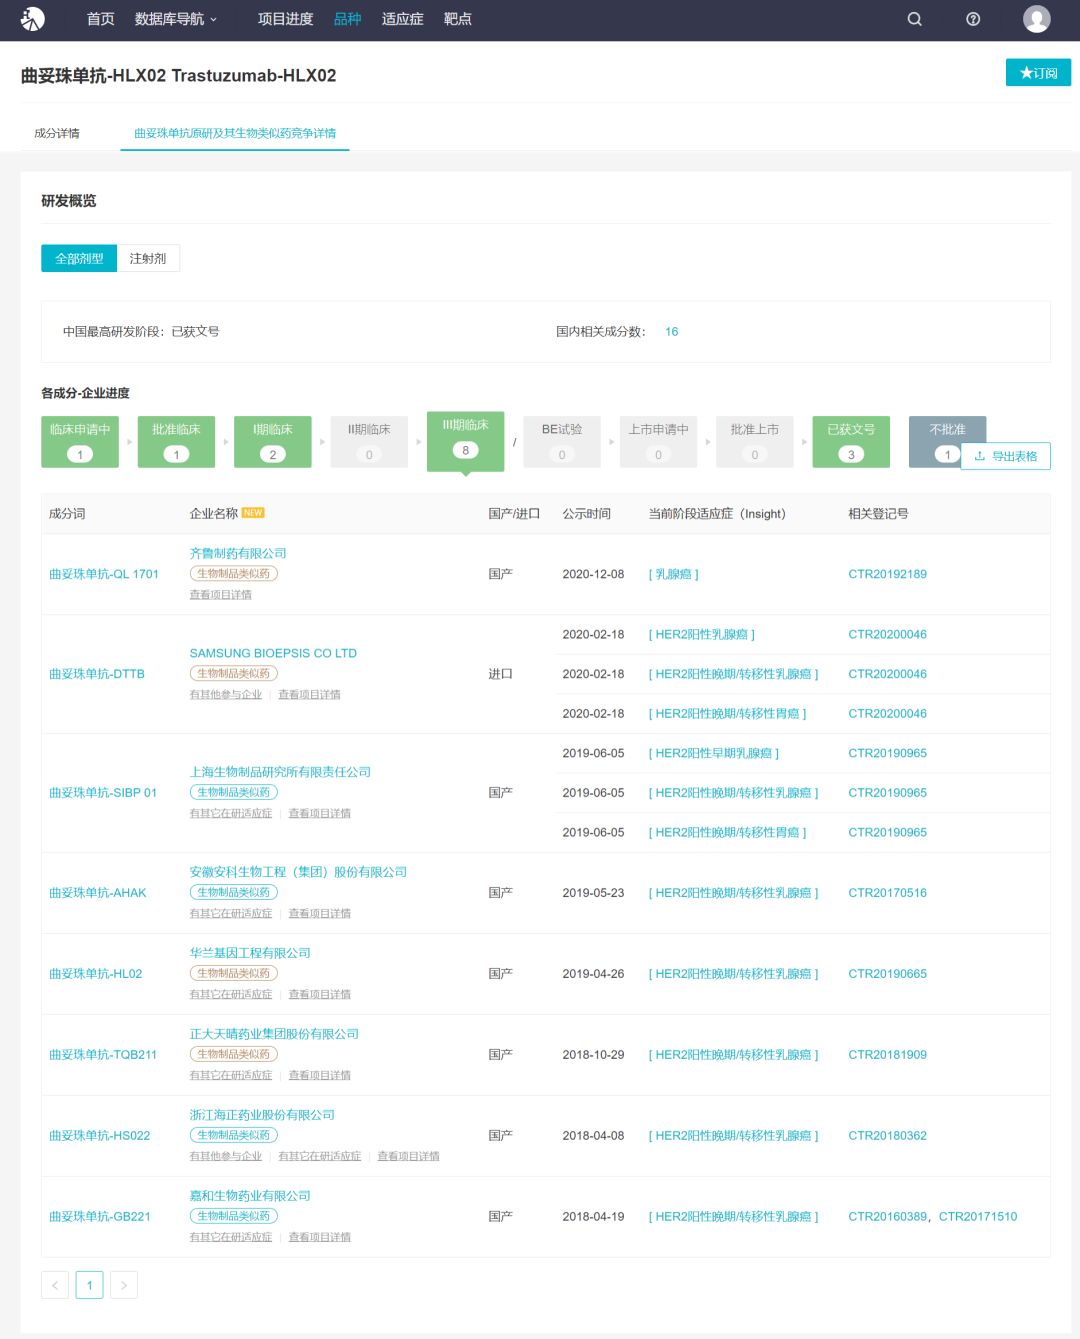
Task: Open 曲妥珠单抗-AHAK component link
Action: (x=98, y=893)
